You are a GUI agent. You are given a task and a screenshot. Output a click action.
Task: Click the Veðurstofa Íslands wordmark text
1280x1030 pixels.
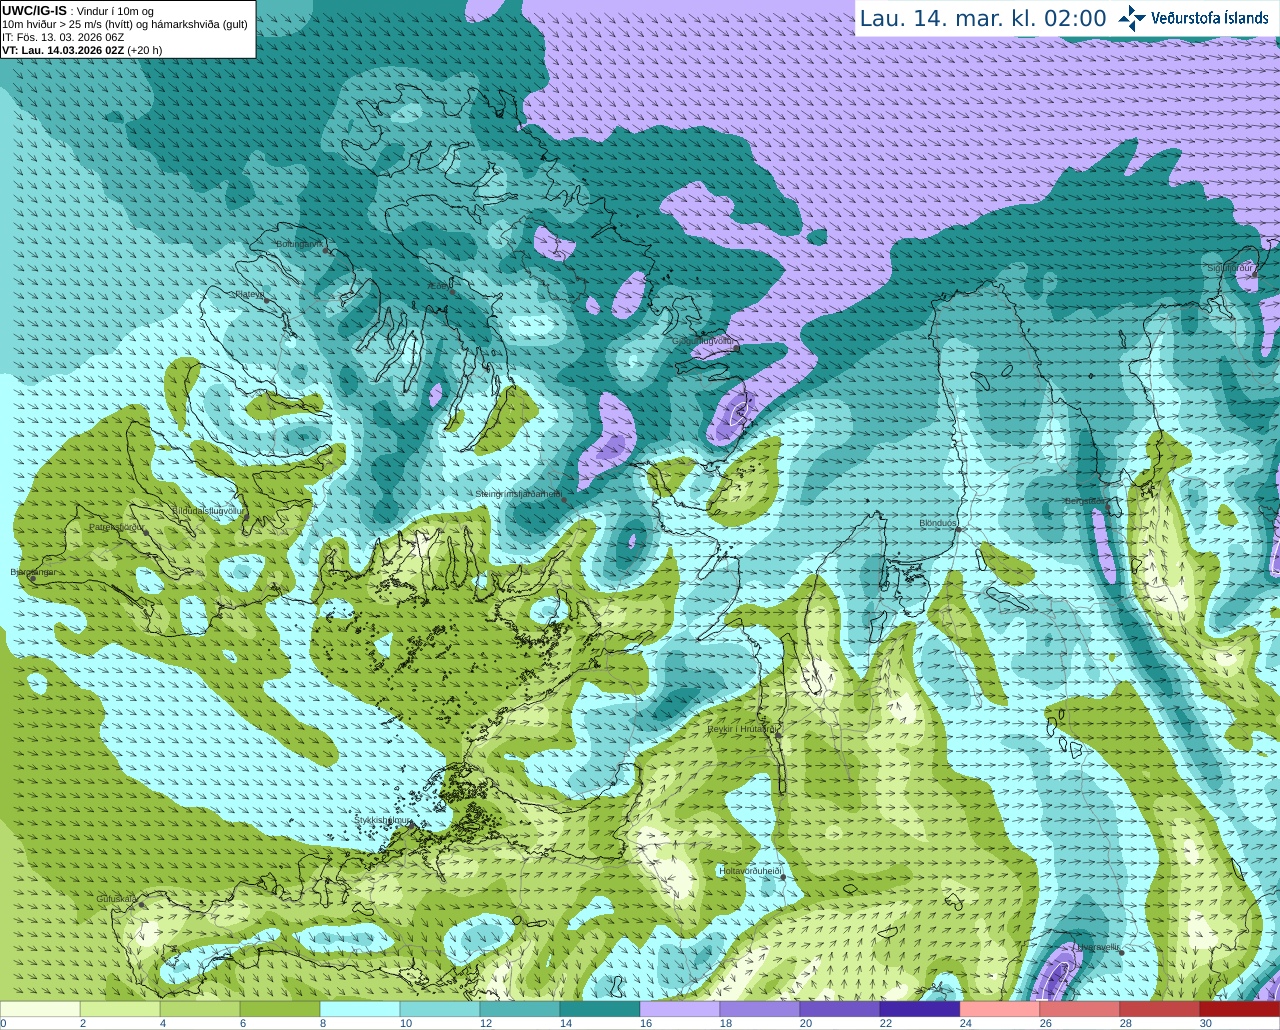(1210, 18)
